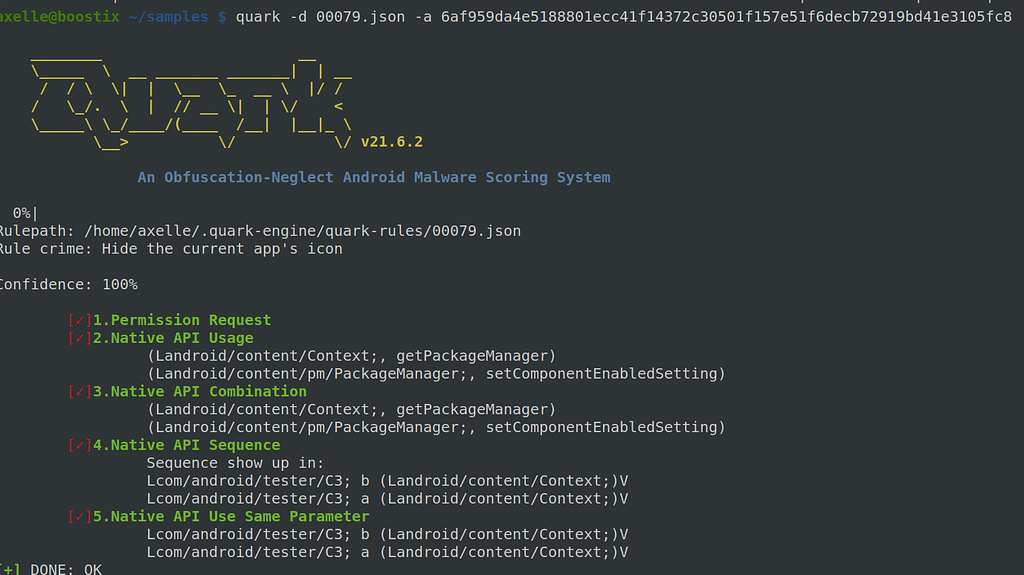
Task: Click 'C3; a' line under Native API Sequence
Action: click(x=387, y=499)
